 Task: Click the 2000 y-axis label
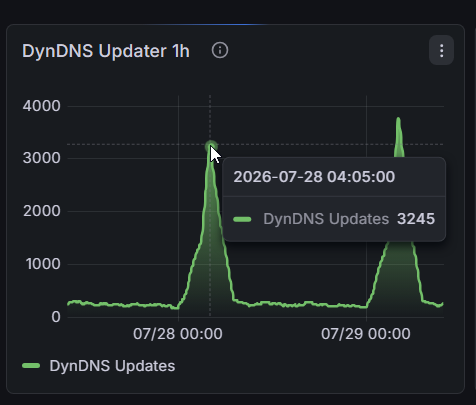pos(42,211)
